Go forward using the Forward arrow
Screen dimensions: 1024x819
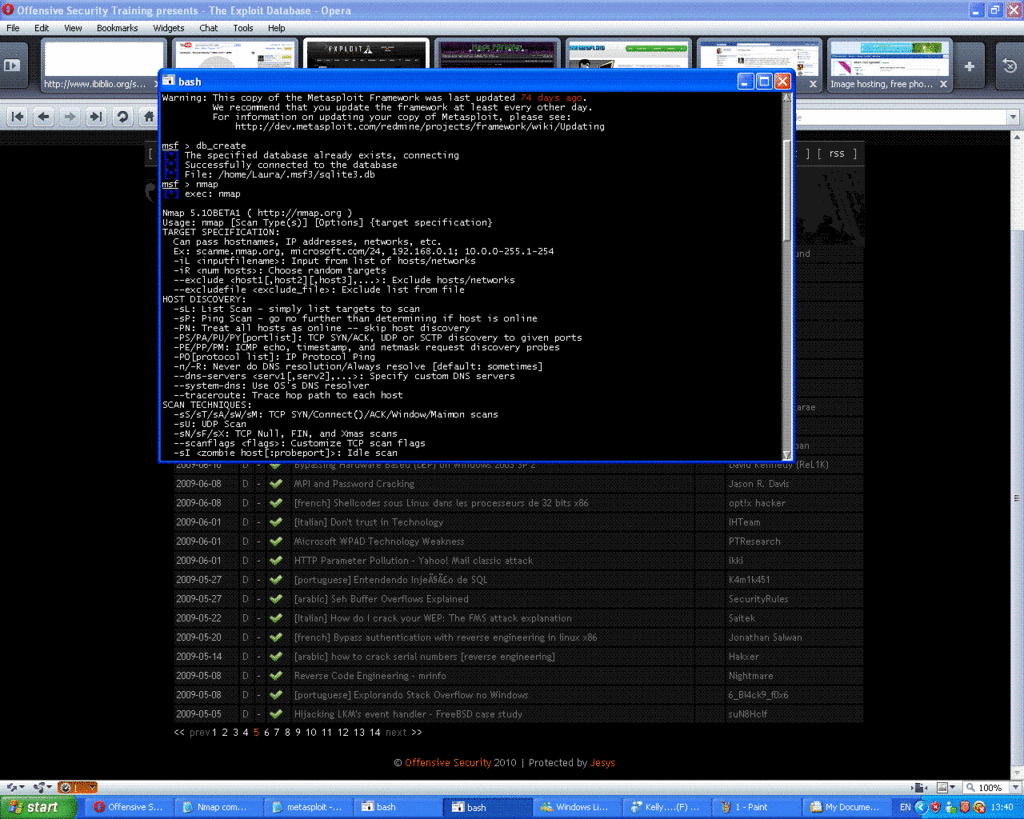coord(69,117)
